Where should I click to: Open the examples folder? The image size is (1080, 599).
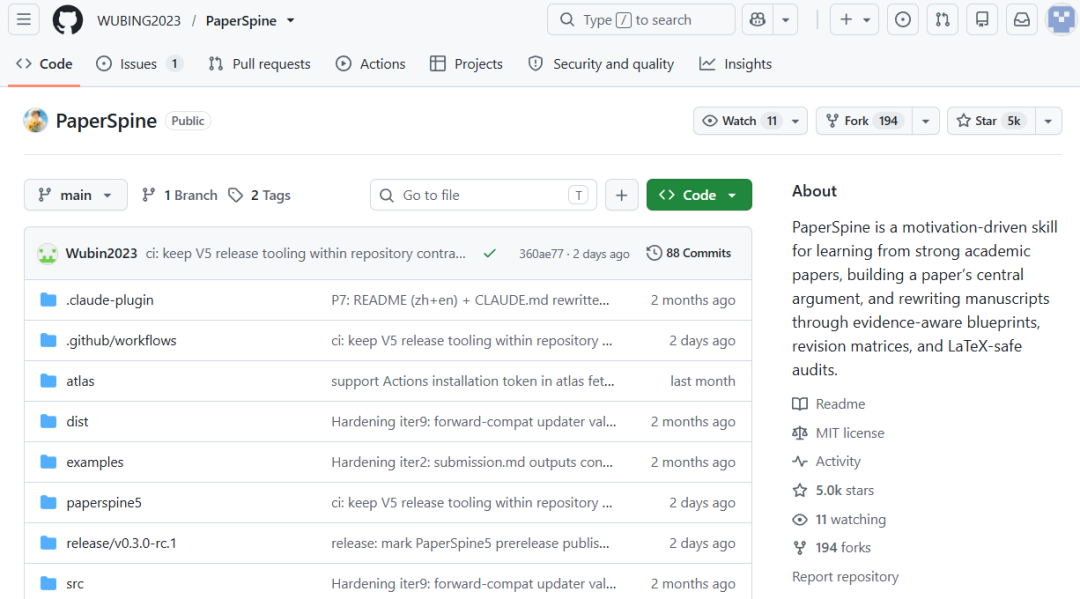(x=94, y=462)
